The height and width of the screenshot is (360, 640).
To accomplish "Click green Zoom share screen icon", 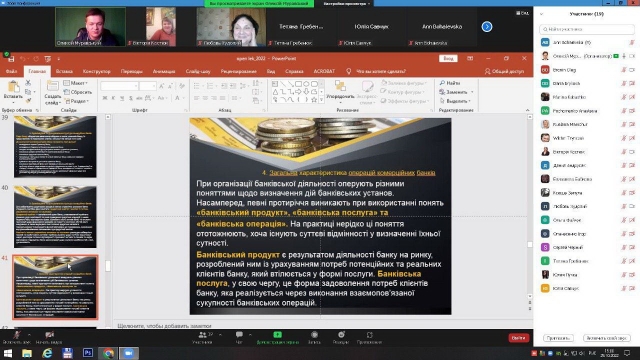I will point(278,335).
